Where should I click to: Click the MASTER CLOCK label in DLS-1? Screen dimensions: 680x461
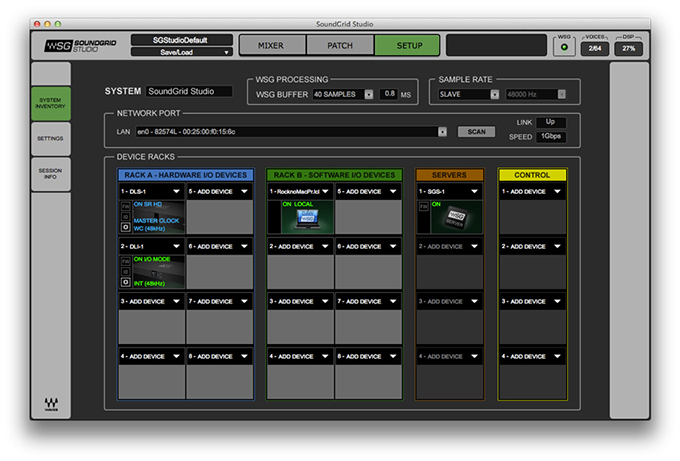(x=156, y=220)
